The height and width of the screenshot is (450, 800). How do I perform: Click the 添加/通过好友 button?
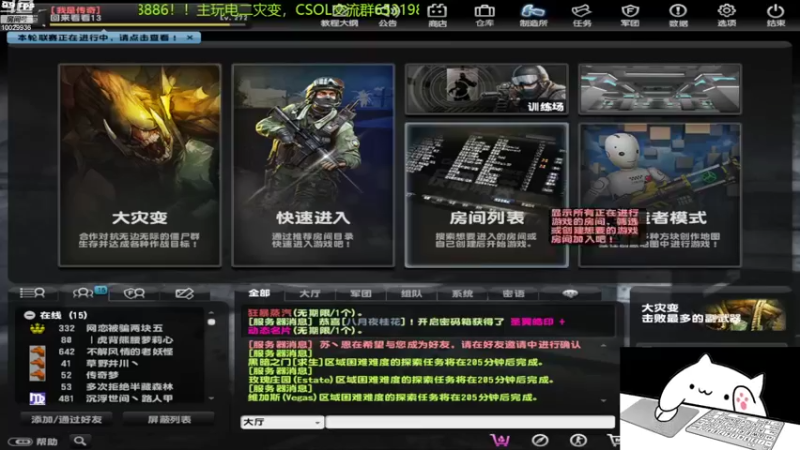66,419
